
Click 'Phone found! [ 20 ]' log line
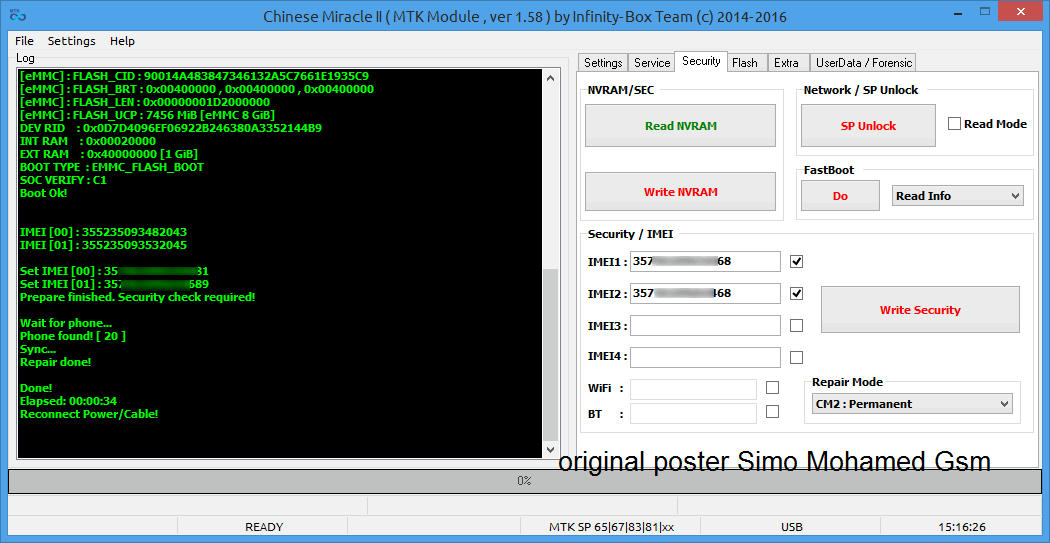(x=72, y=335)
